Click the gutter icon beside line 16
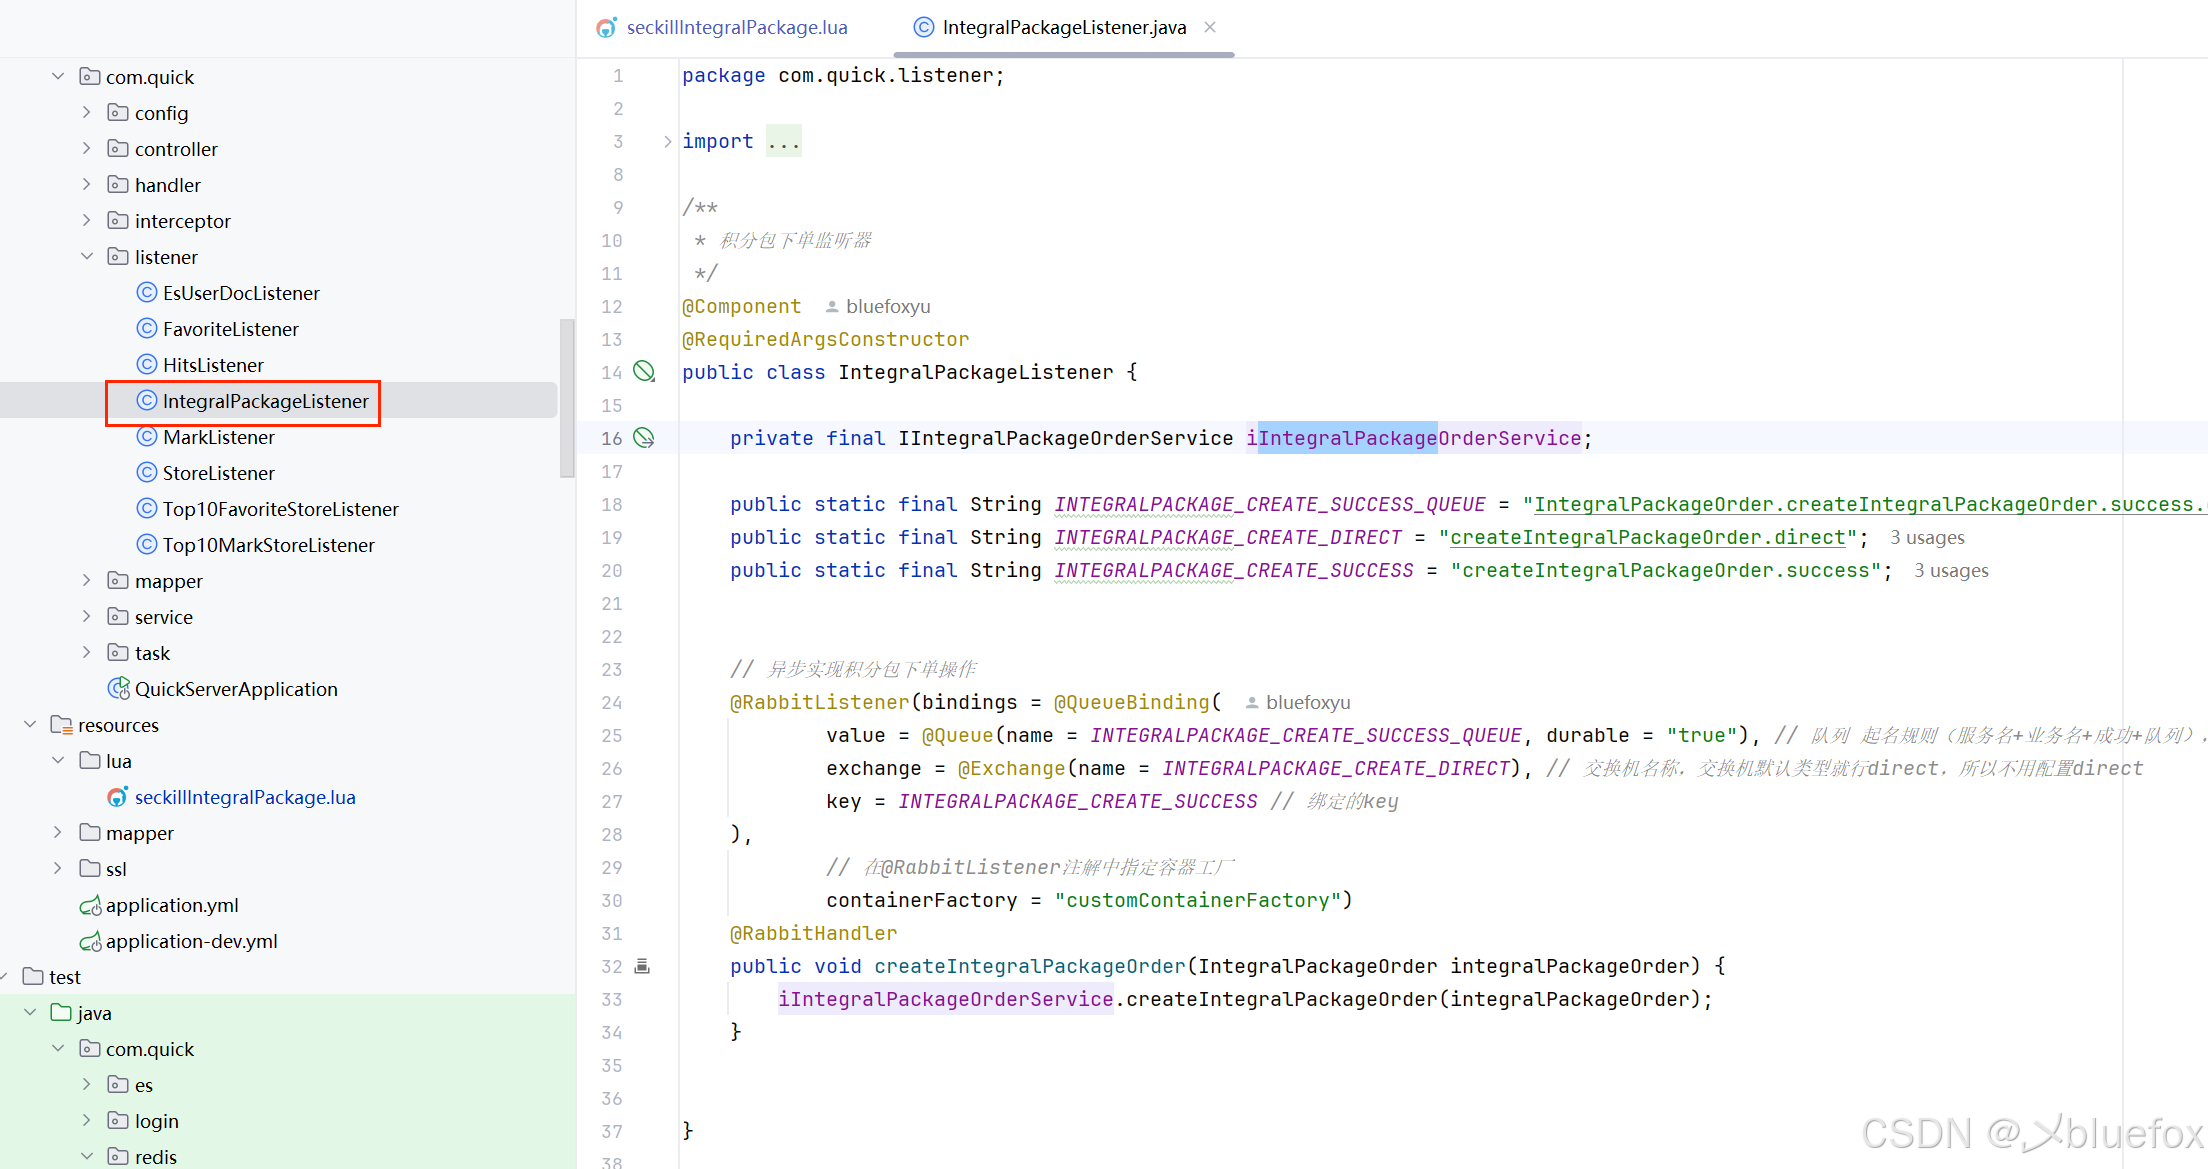 pyautogui.click(x=645, y=438)
